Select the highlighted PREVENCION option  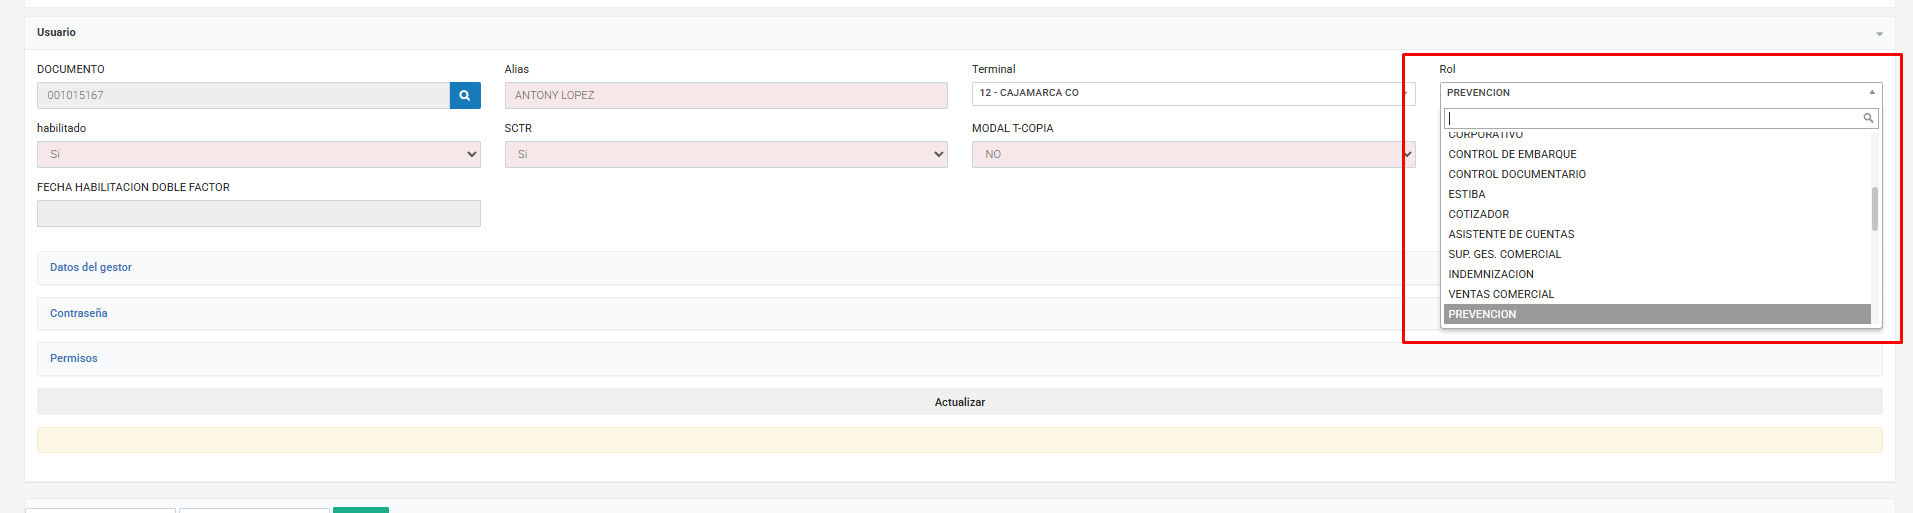[1482, 314]
